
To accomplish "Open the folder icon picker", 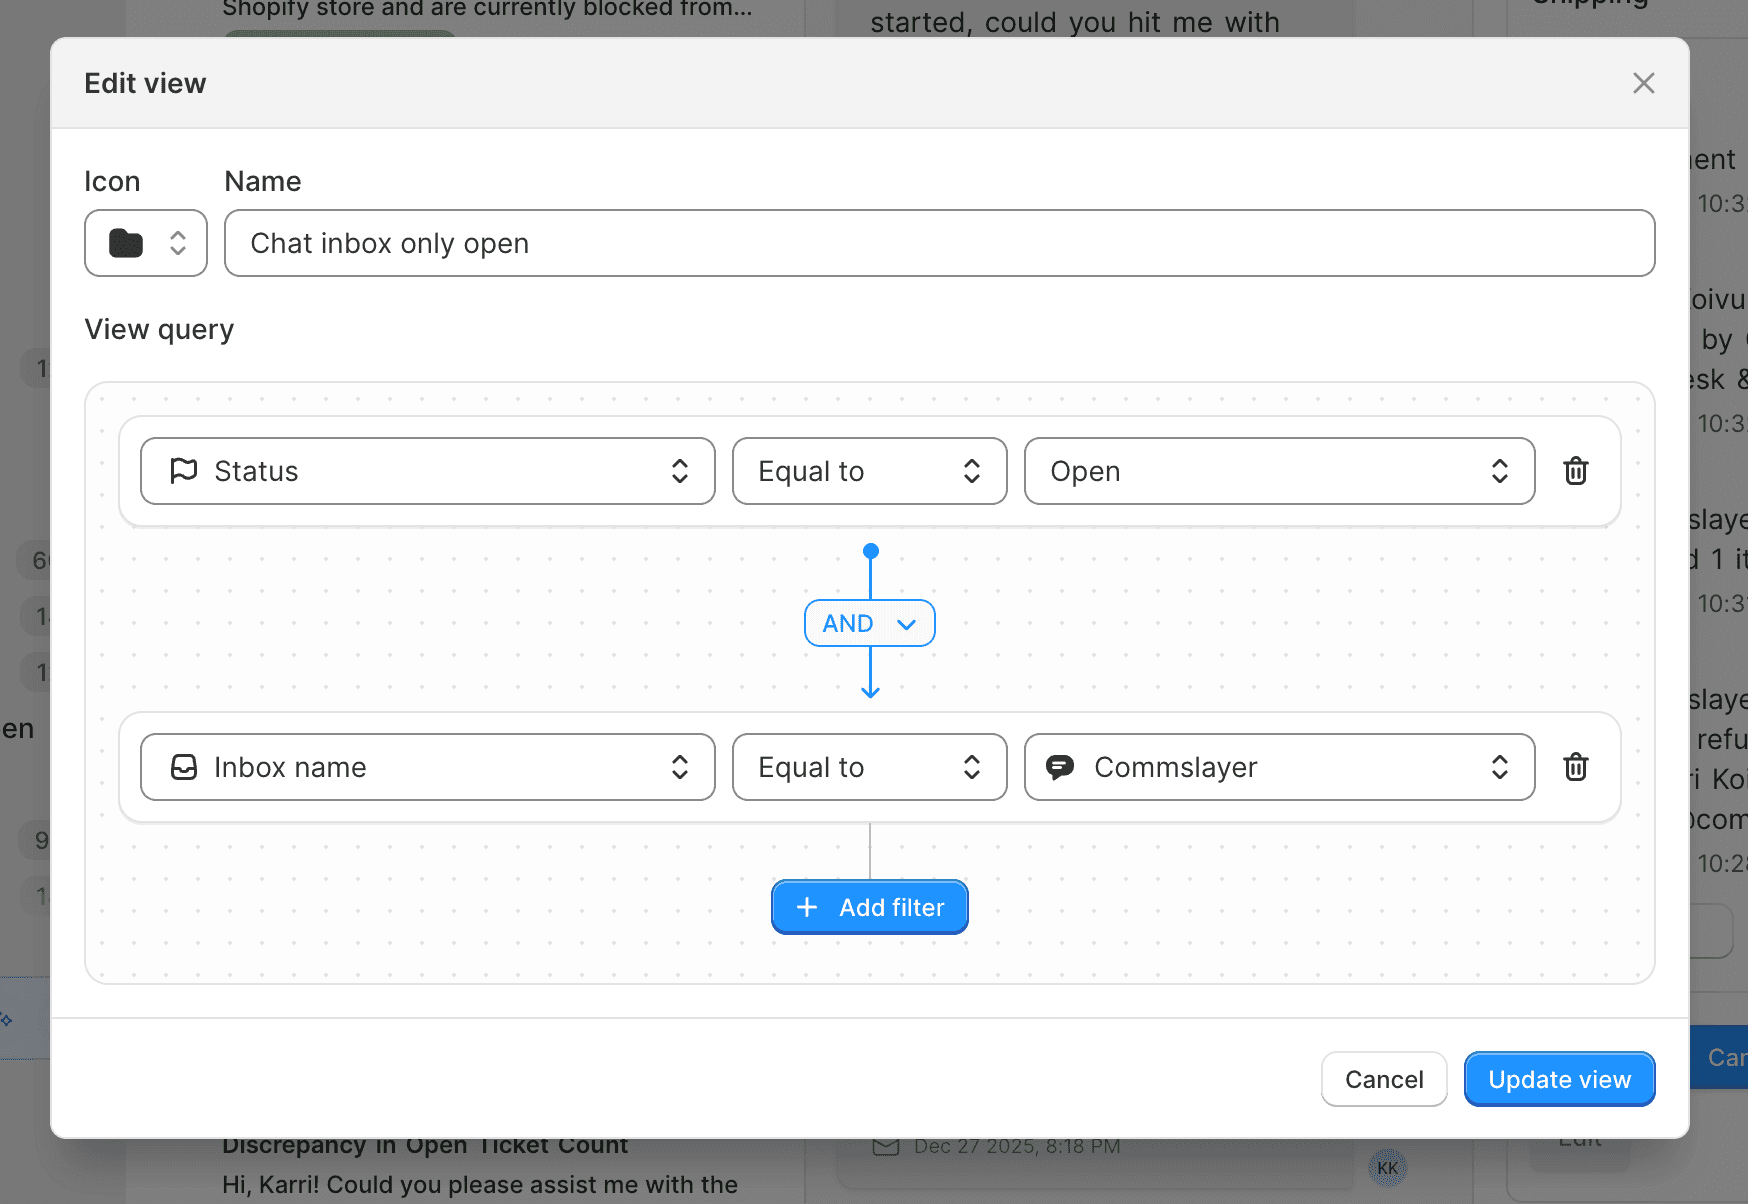I will [x=146, y=243].
